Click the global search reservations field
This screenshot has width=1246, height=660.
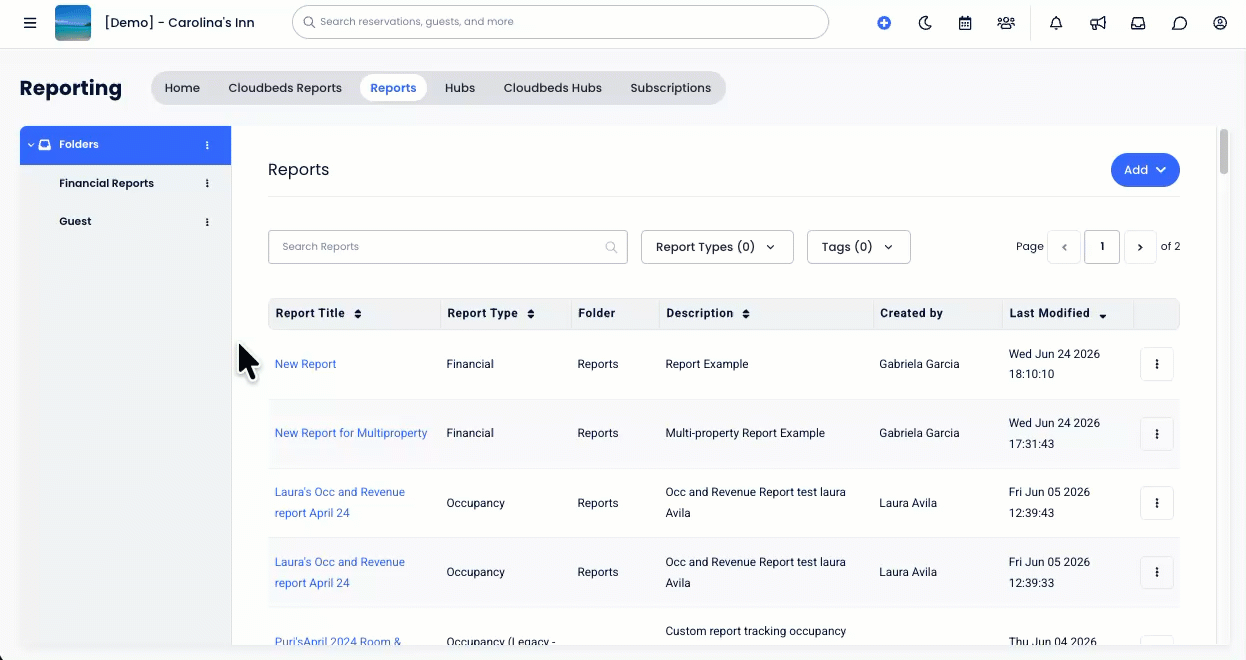coord(560,22)
